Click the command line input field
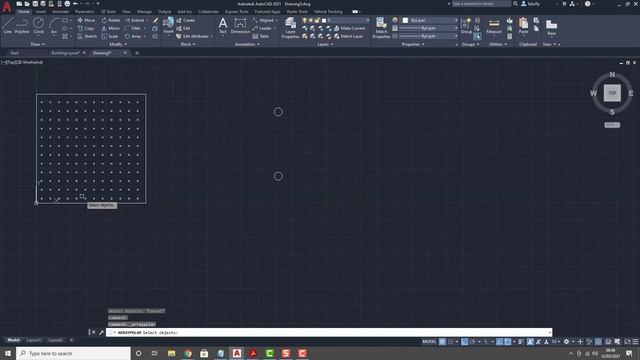This screenshot has height=360, width=640. tap(329, 333)
